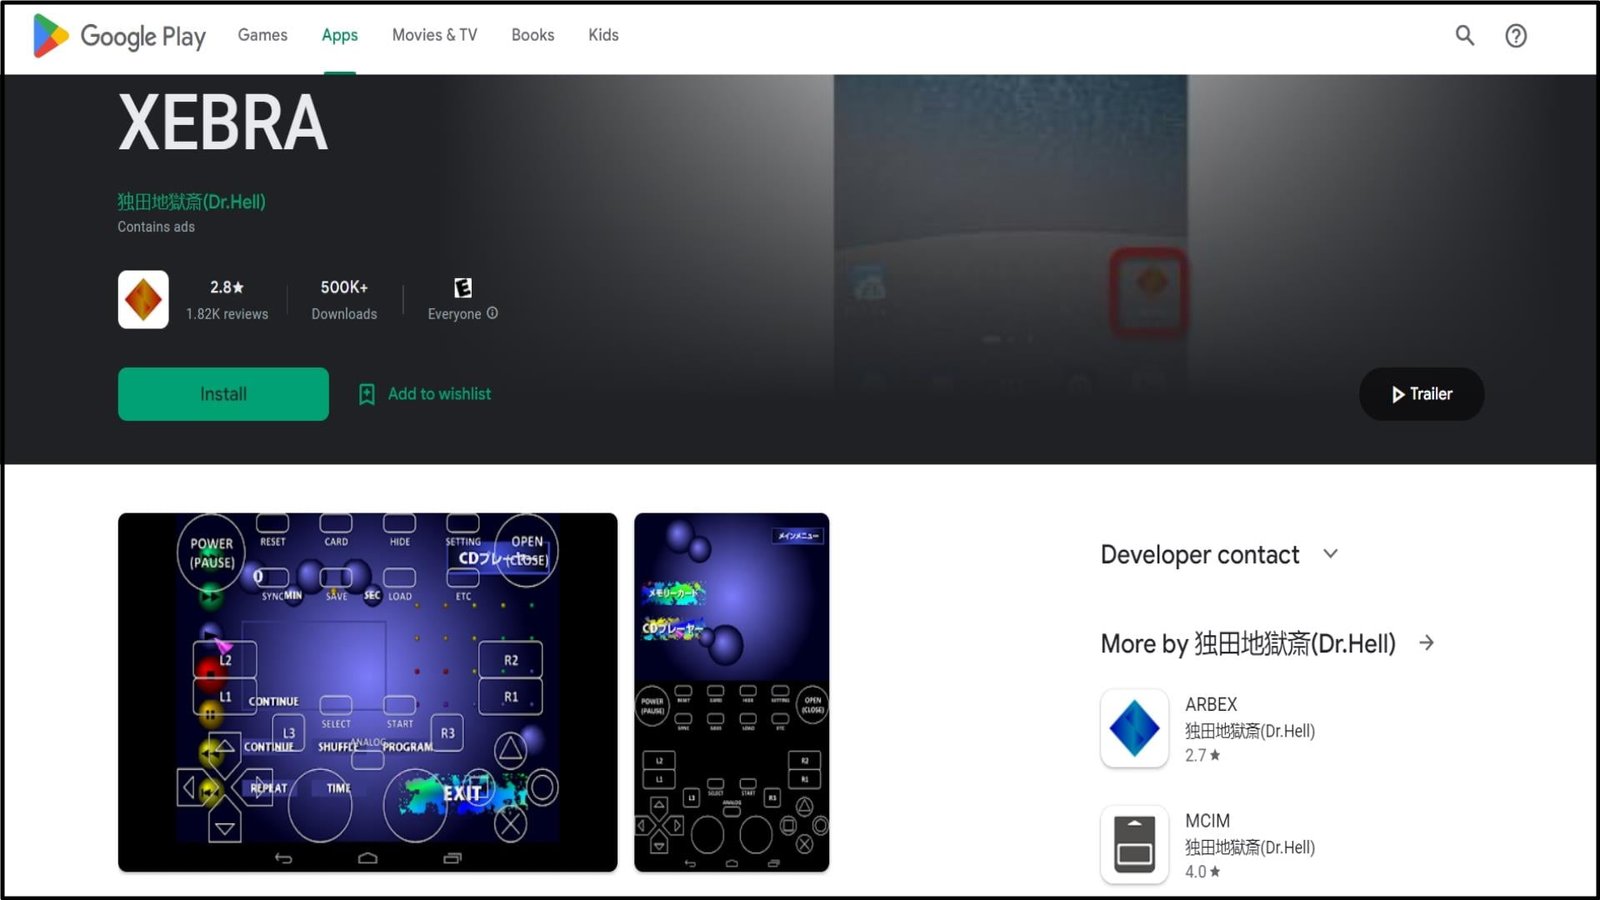
Task: View the portrait controller screenshot
Action: point(731,692)
